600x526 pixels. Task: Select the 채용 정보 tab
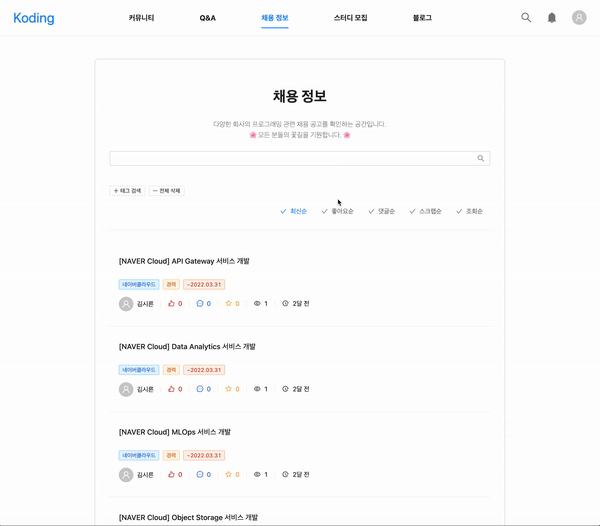click(x=275, y=18)
